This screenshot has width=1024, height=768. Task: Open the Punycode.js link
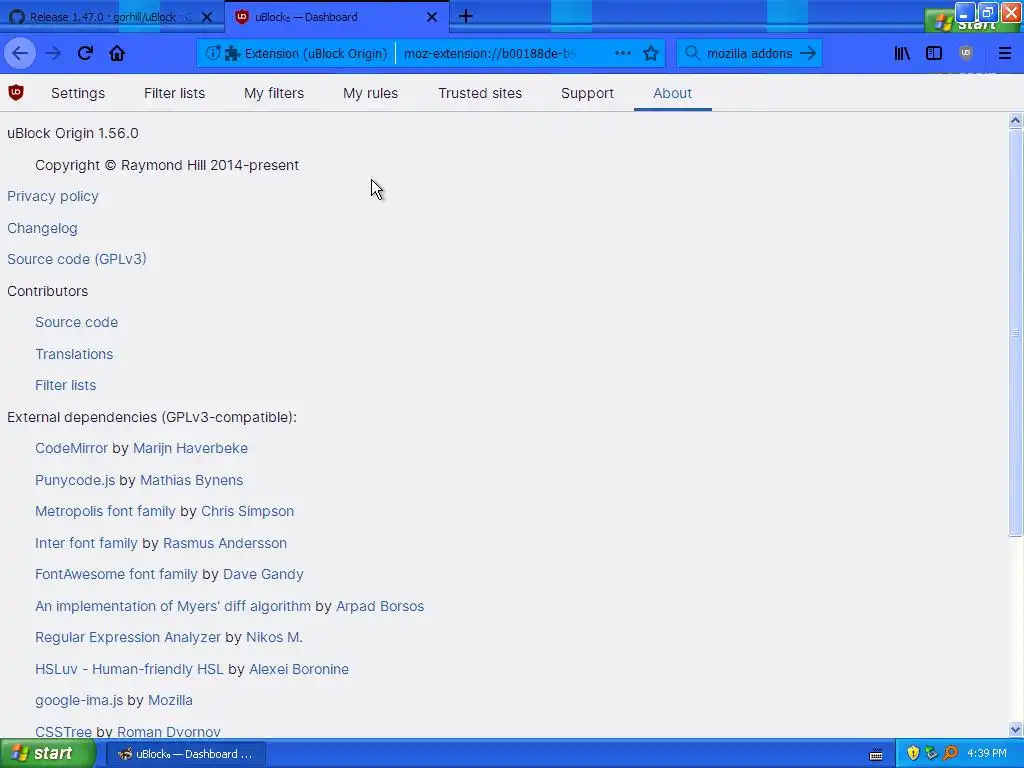point(75,480)
